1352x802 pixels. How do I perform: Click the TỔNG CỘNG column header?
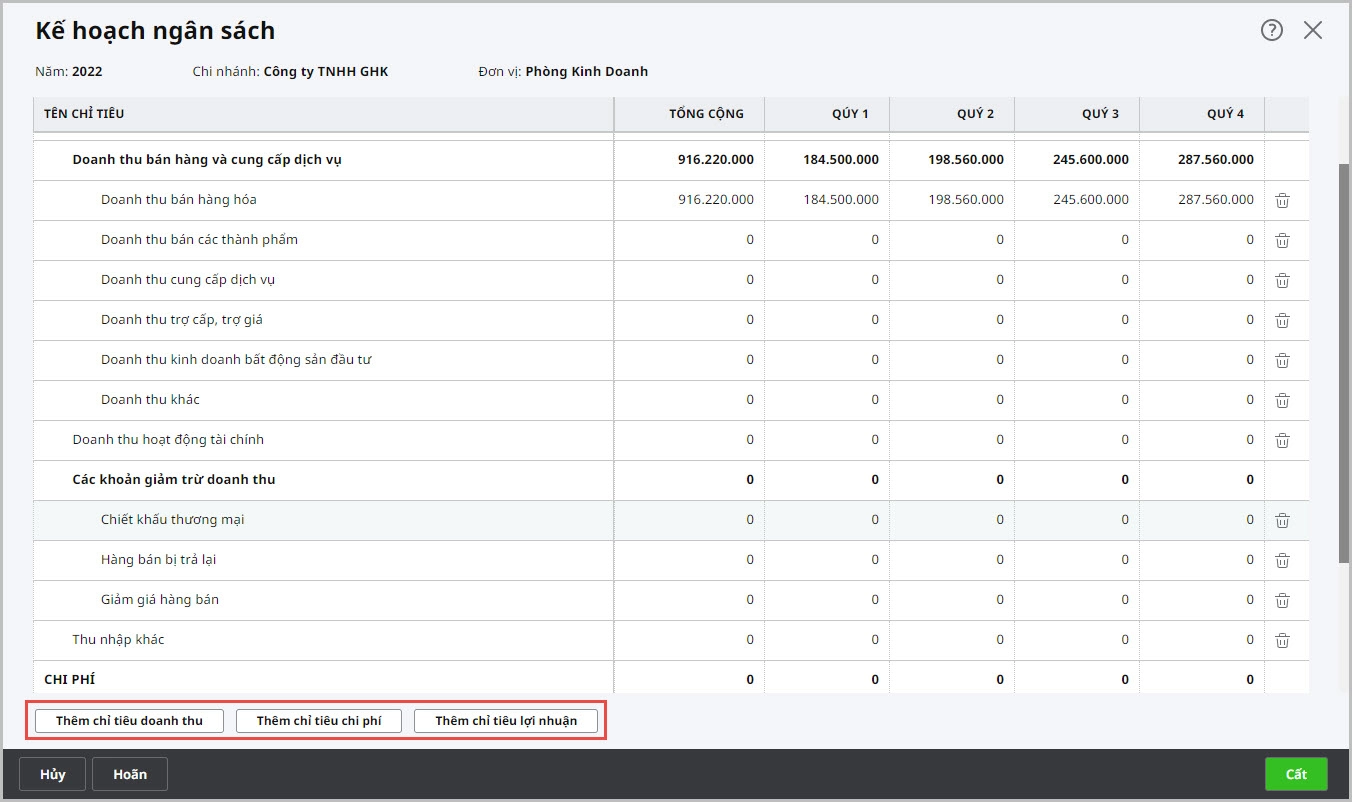[x=689, y=114]
